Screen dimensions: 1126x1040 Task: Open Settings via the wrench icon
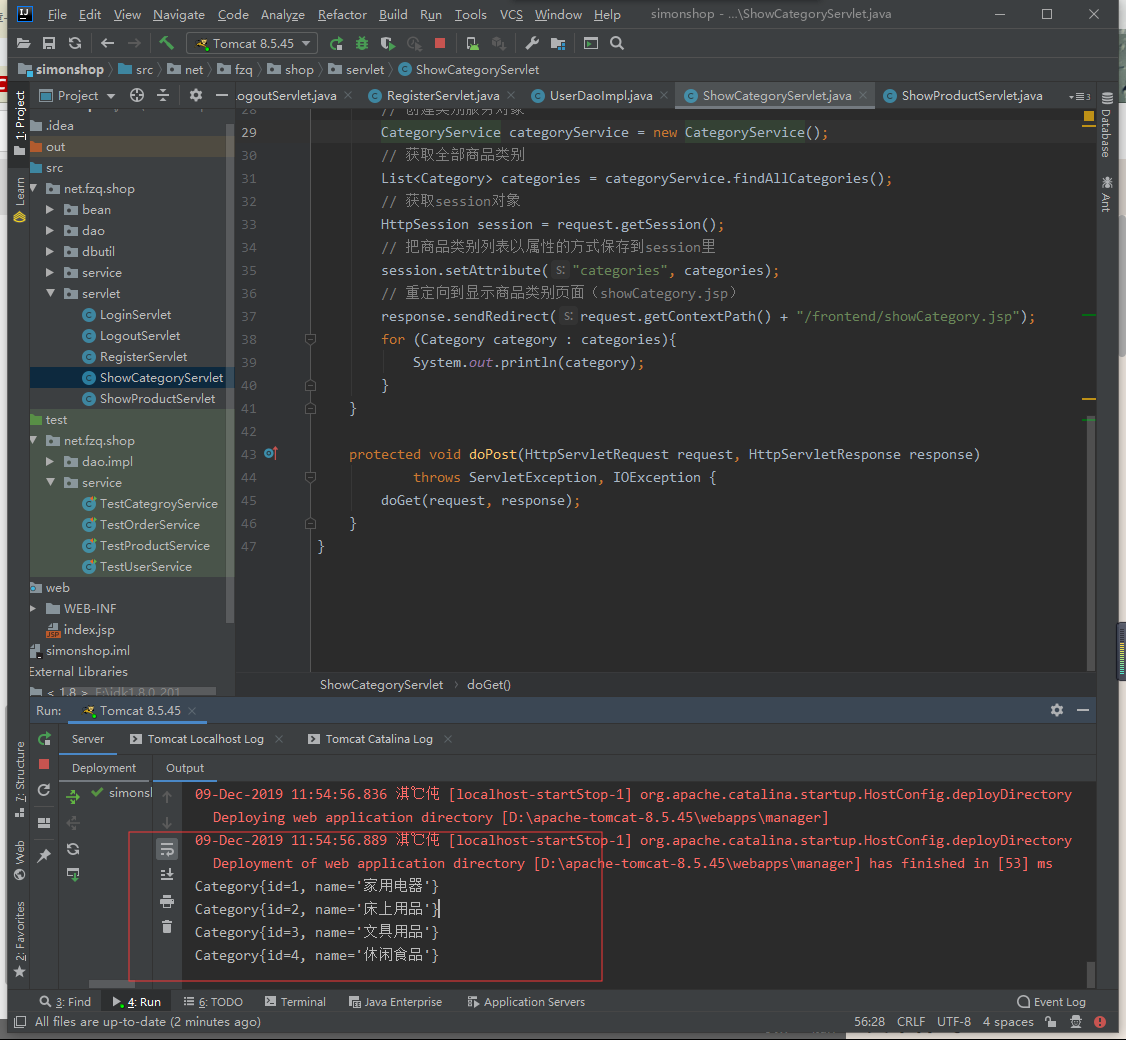coord(532,44)
